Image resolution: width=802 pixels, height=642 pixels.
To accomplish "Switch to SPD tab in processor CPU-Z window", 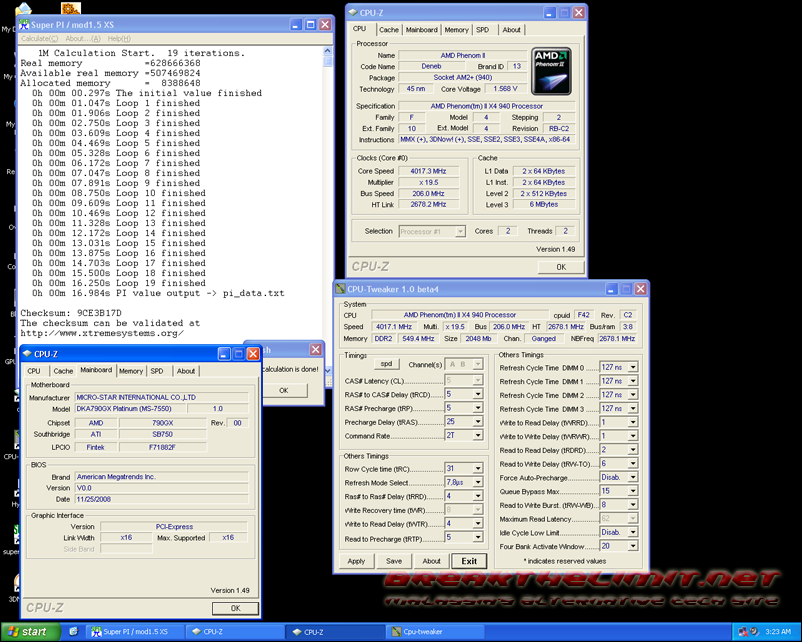I will tap(482, 30).
